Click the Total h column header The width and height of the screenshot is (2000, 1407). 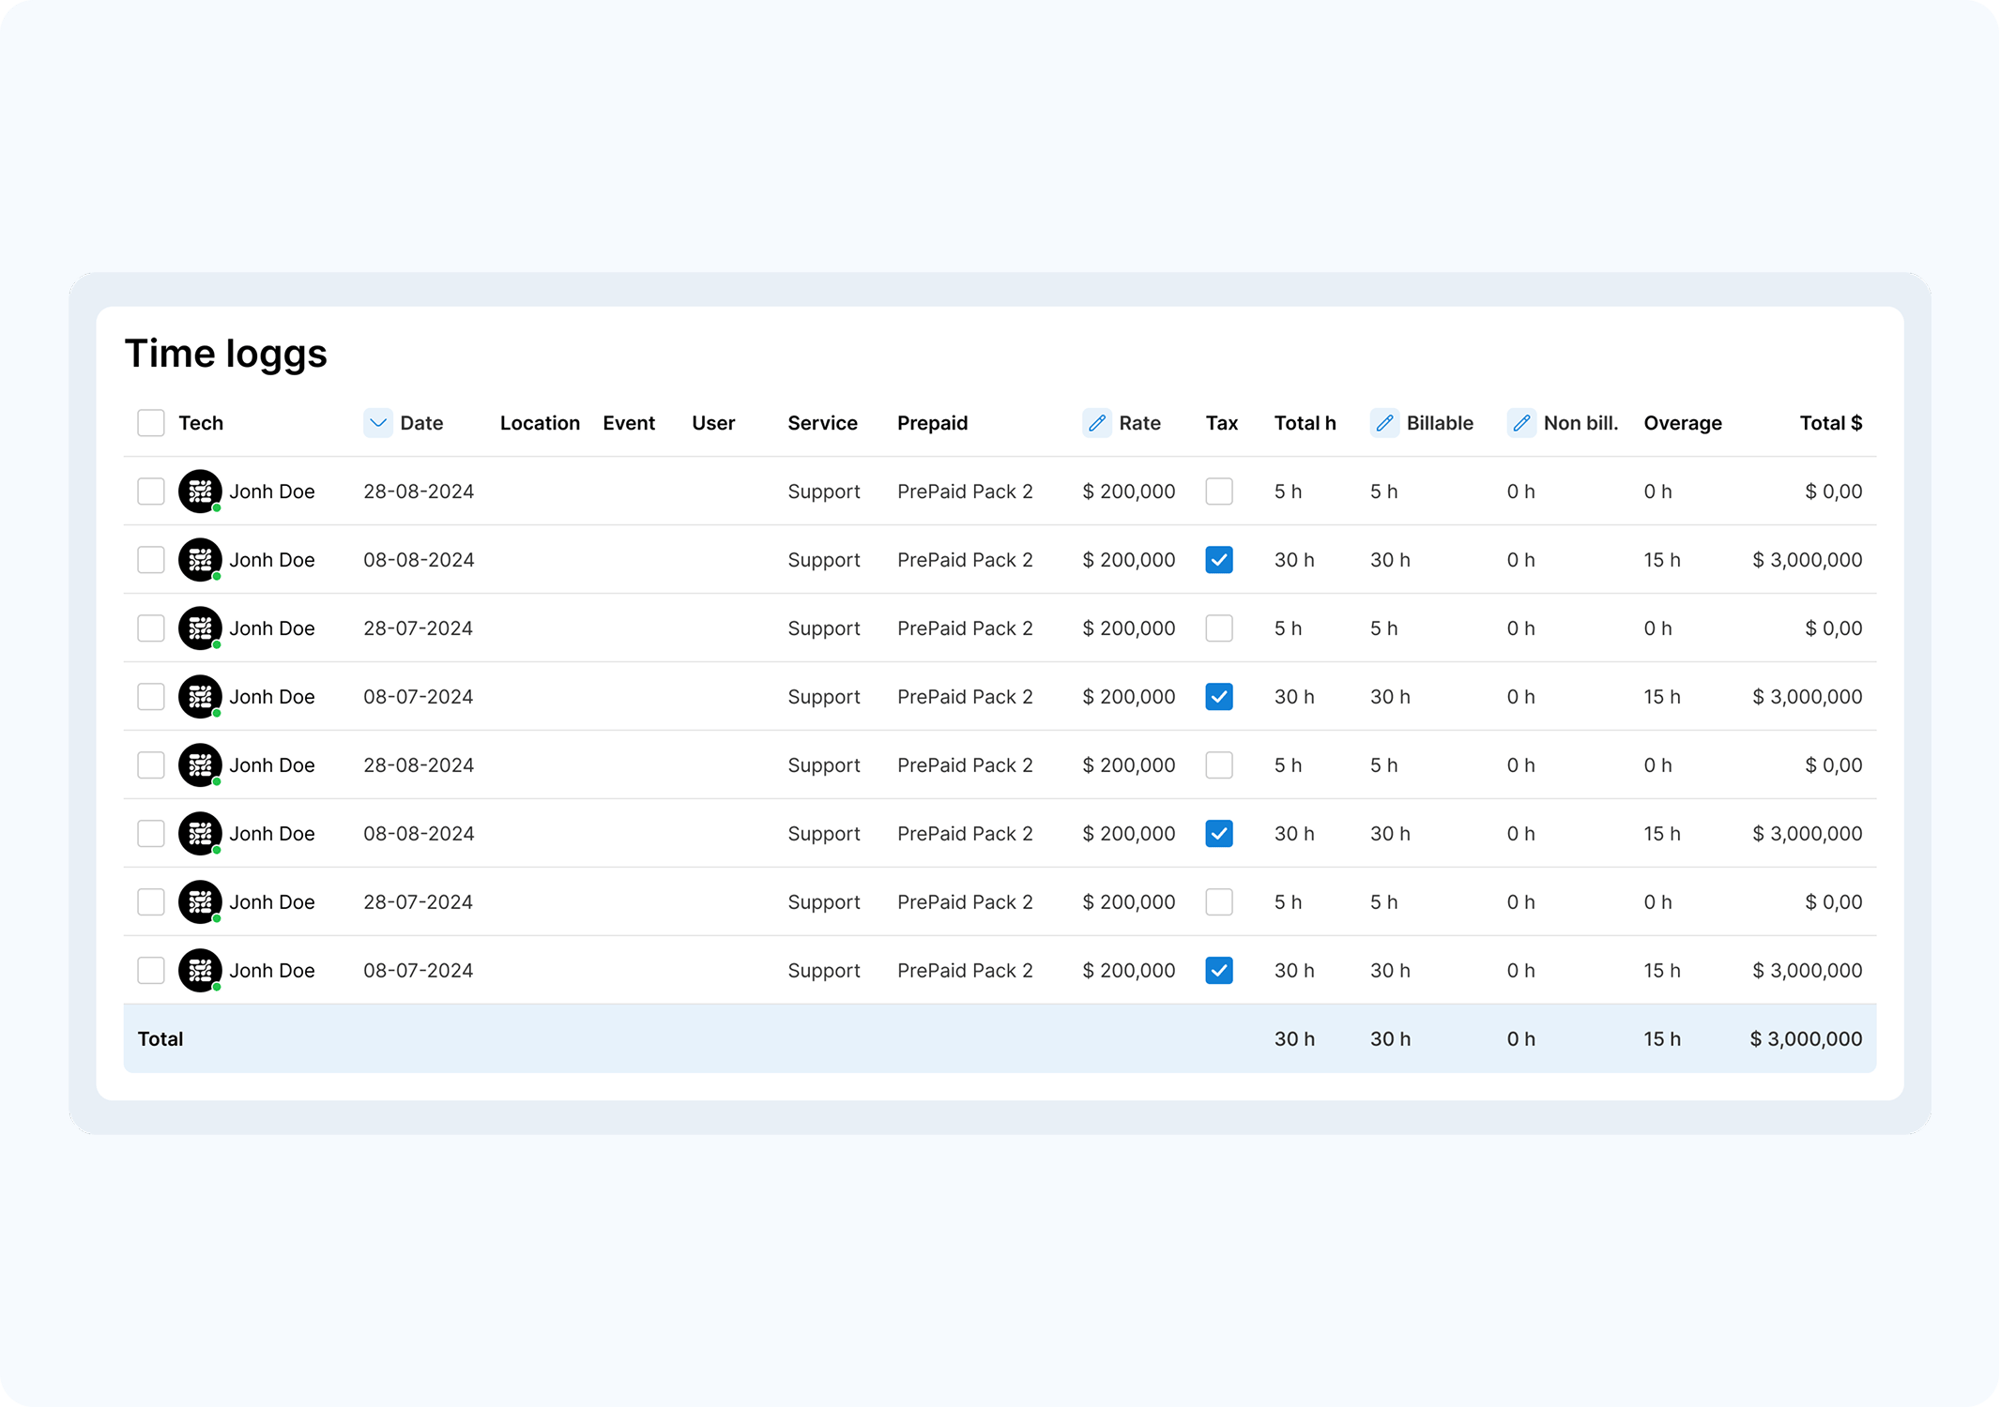(1305, 423)
